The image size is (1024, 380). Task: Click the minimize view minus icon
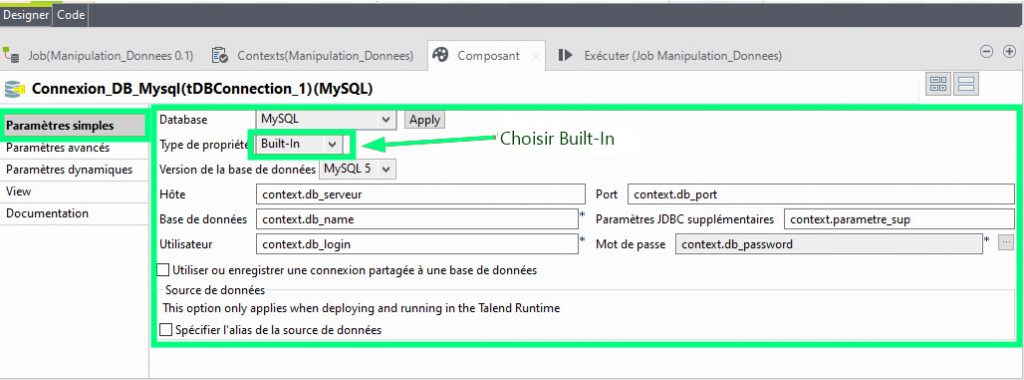tap(987, 52)
